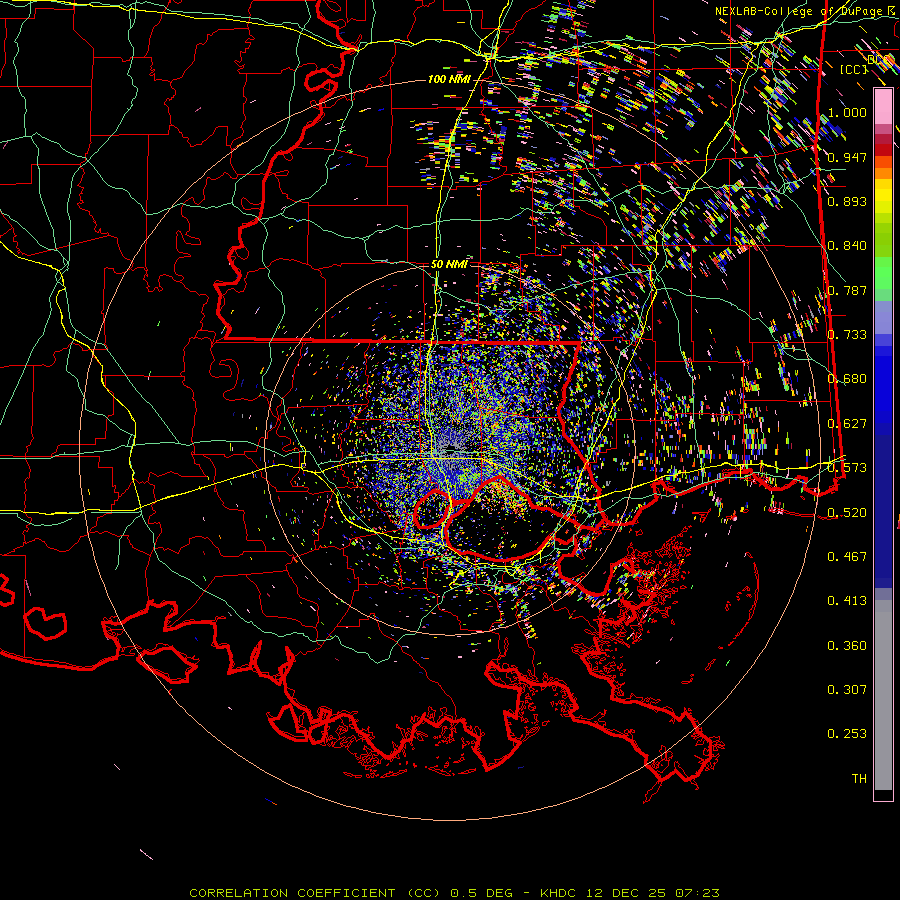Click the 0.413 scale value
The height and width of the screenshot is (900, 900).
pyautogui.click(x=847, y=601)
